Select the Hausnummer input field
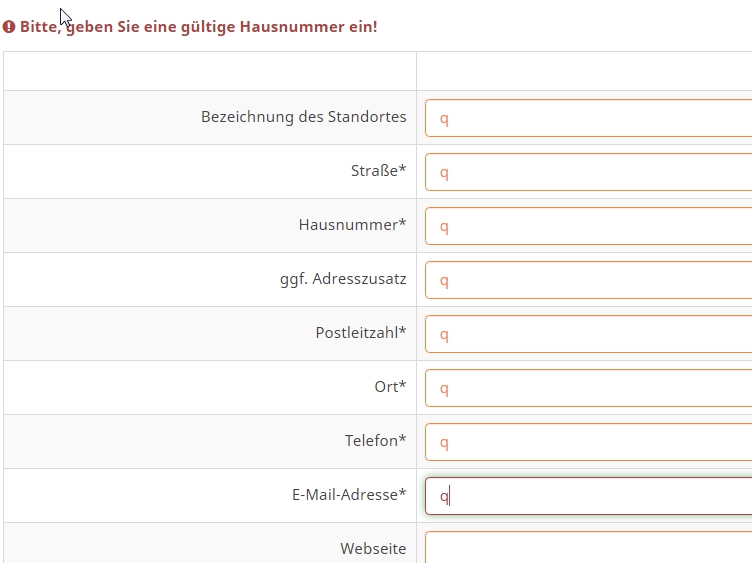This screenshot has height=563, width=752. tap(588, 226)
